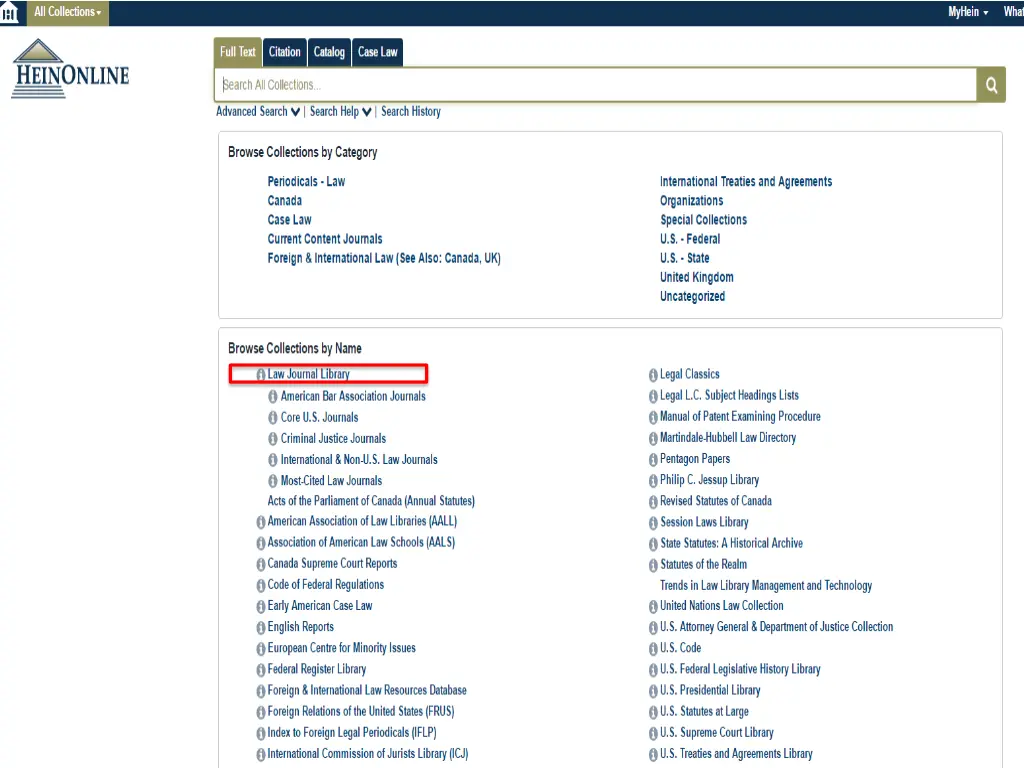This screenshot has width=1024, height=768.
Task: Click the Search All Collections field
Action: (x=595, y=85)
